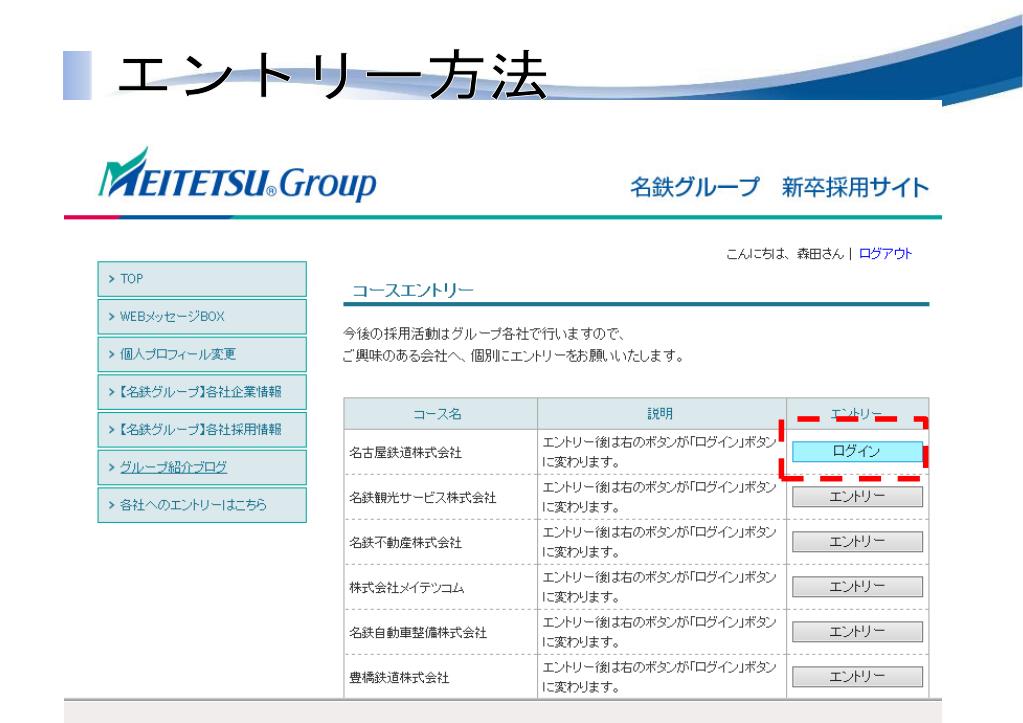
Task: Select the 名鉄観光サービス株式会社 course name cell
Action: [x=440, y=497]
